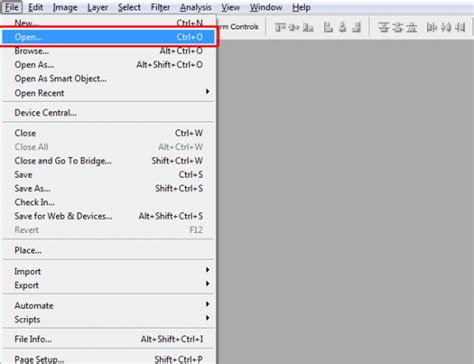The width and height of the screenshot is (474, 364).
Task: Choose Page Setup... menu entry
Action: pos(108,359)
